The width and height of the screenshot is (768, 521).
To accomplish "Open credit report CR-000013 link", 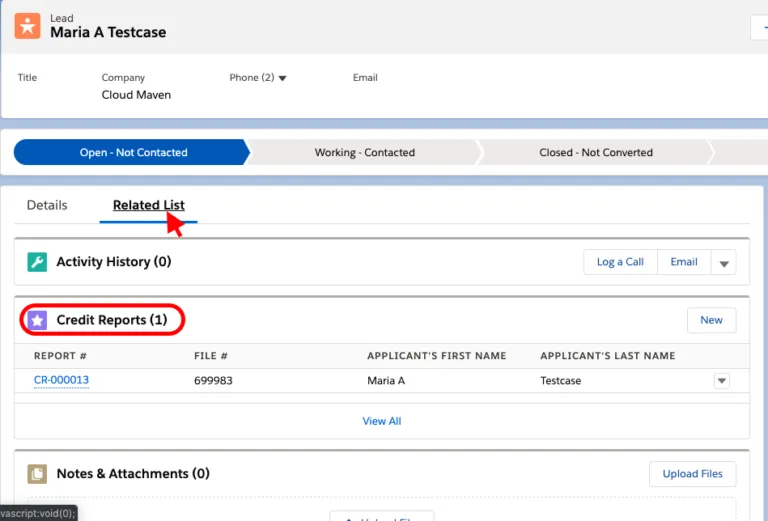I will [61, 380].
